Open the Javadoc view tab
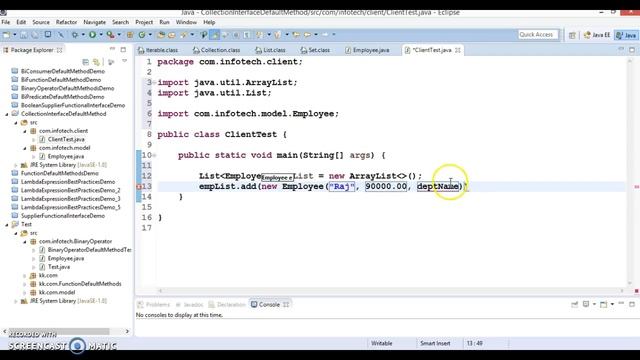Viewport: 640px width, 360px height. coord(189,305)
